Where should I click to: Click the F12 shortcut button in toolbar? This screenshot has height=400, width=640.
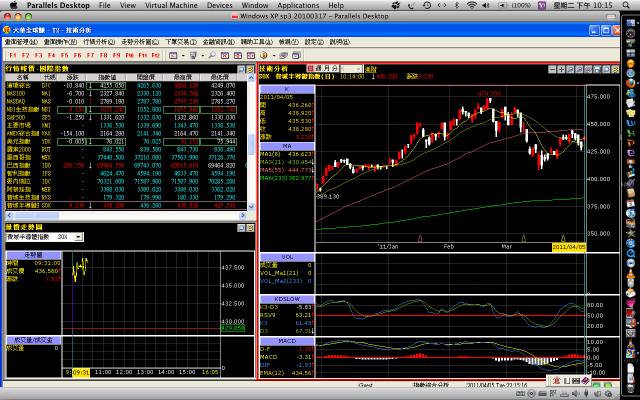[156, 55]
